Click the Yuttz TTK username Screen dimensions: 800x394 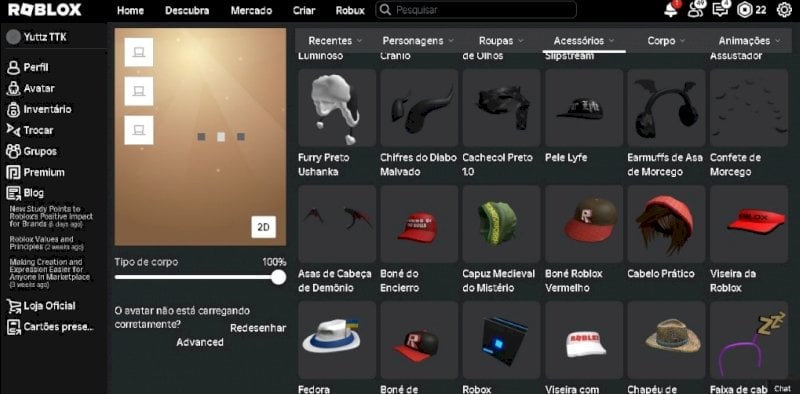click(45, 37)
